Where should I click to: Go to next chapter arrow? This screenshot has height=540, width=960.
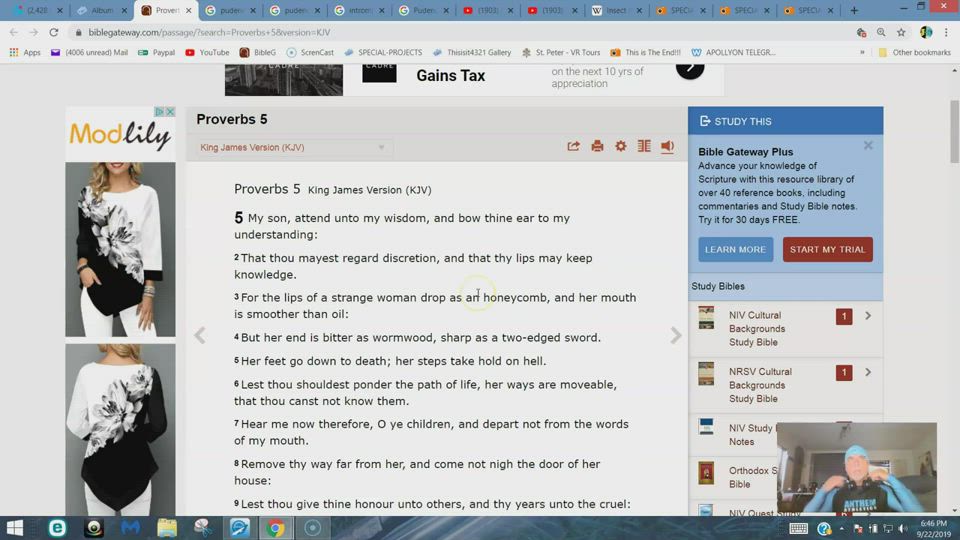[x=676, y=336]
